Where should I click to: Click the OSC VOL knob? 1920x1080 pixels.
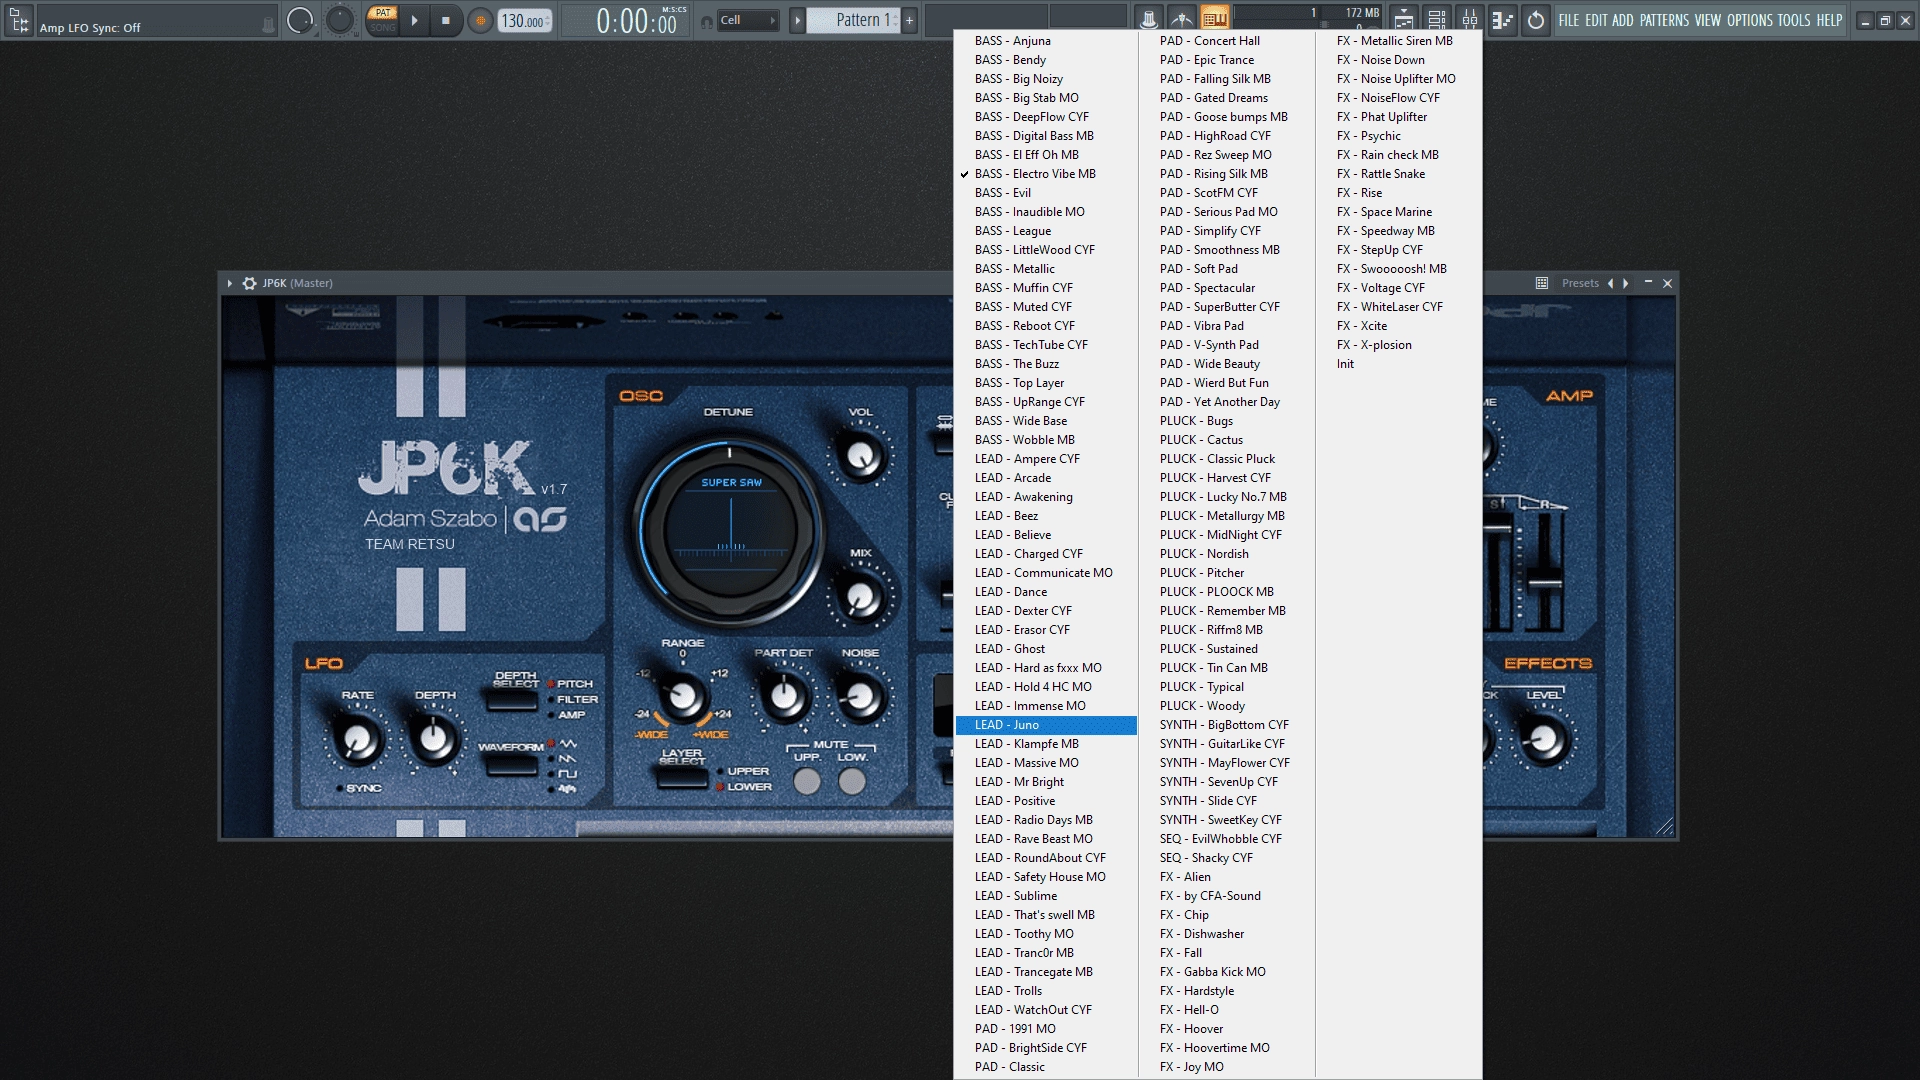click(860, 456)
